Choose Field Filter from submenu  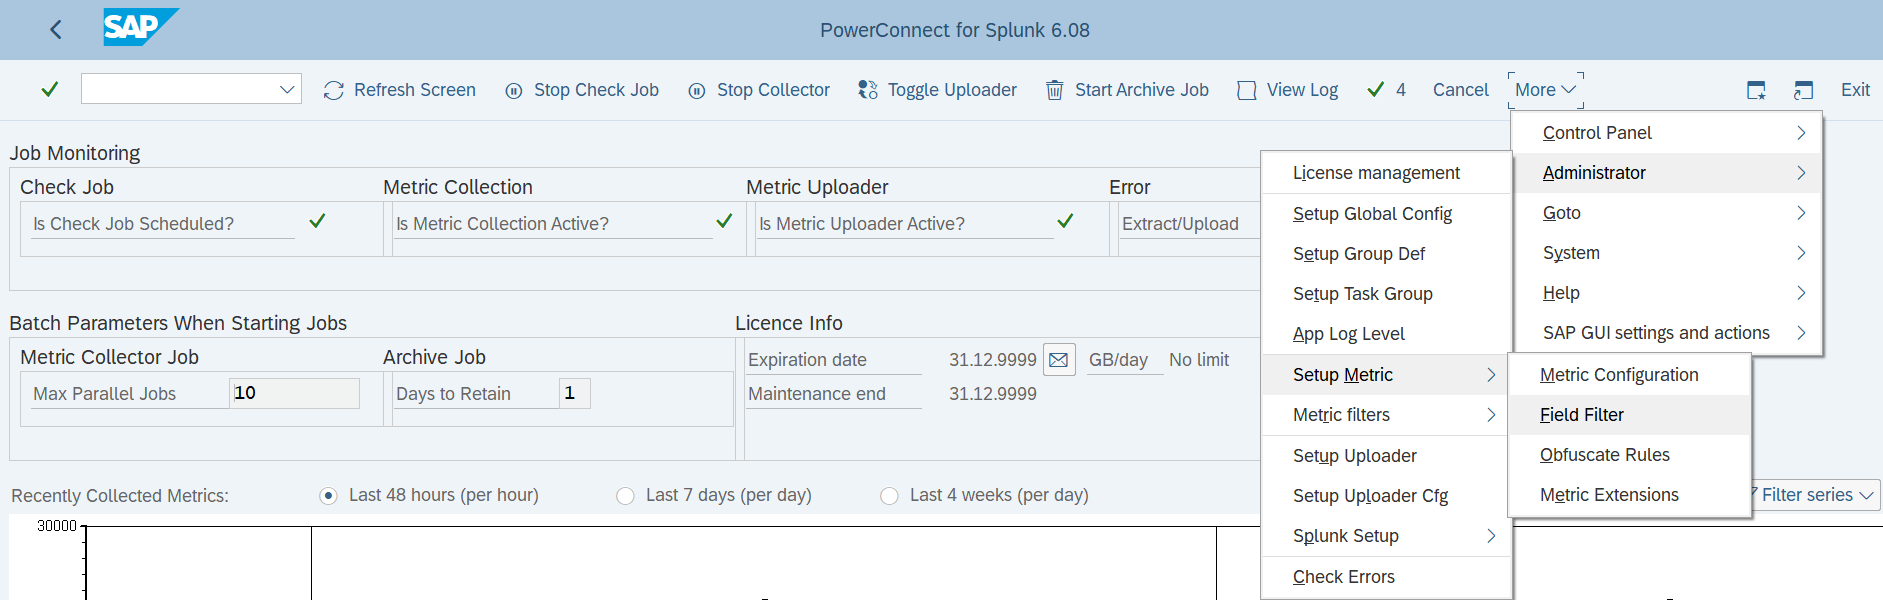(1581, 415)
